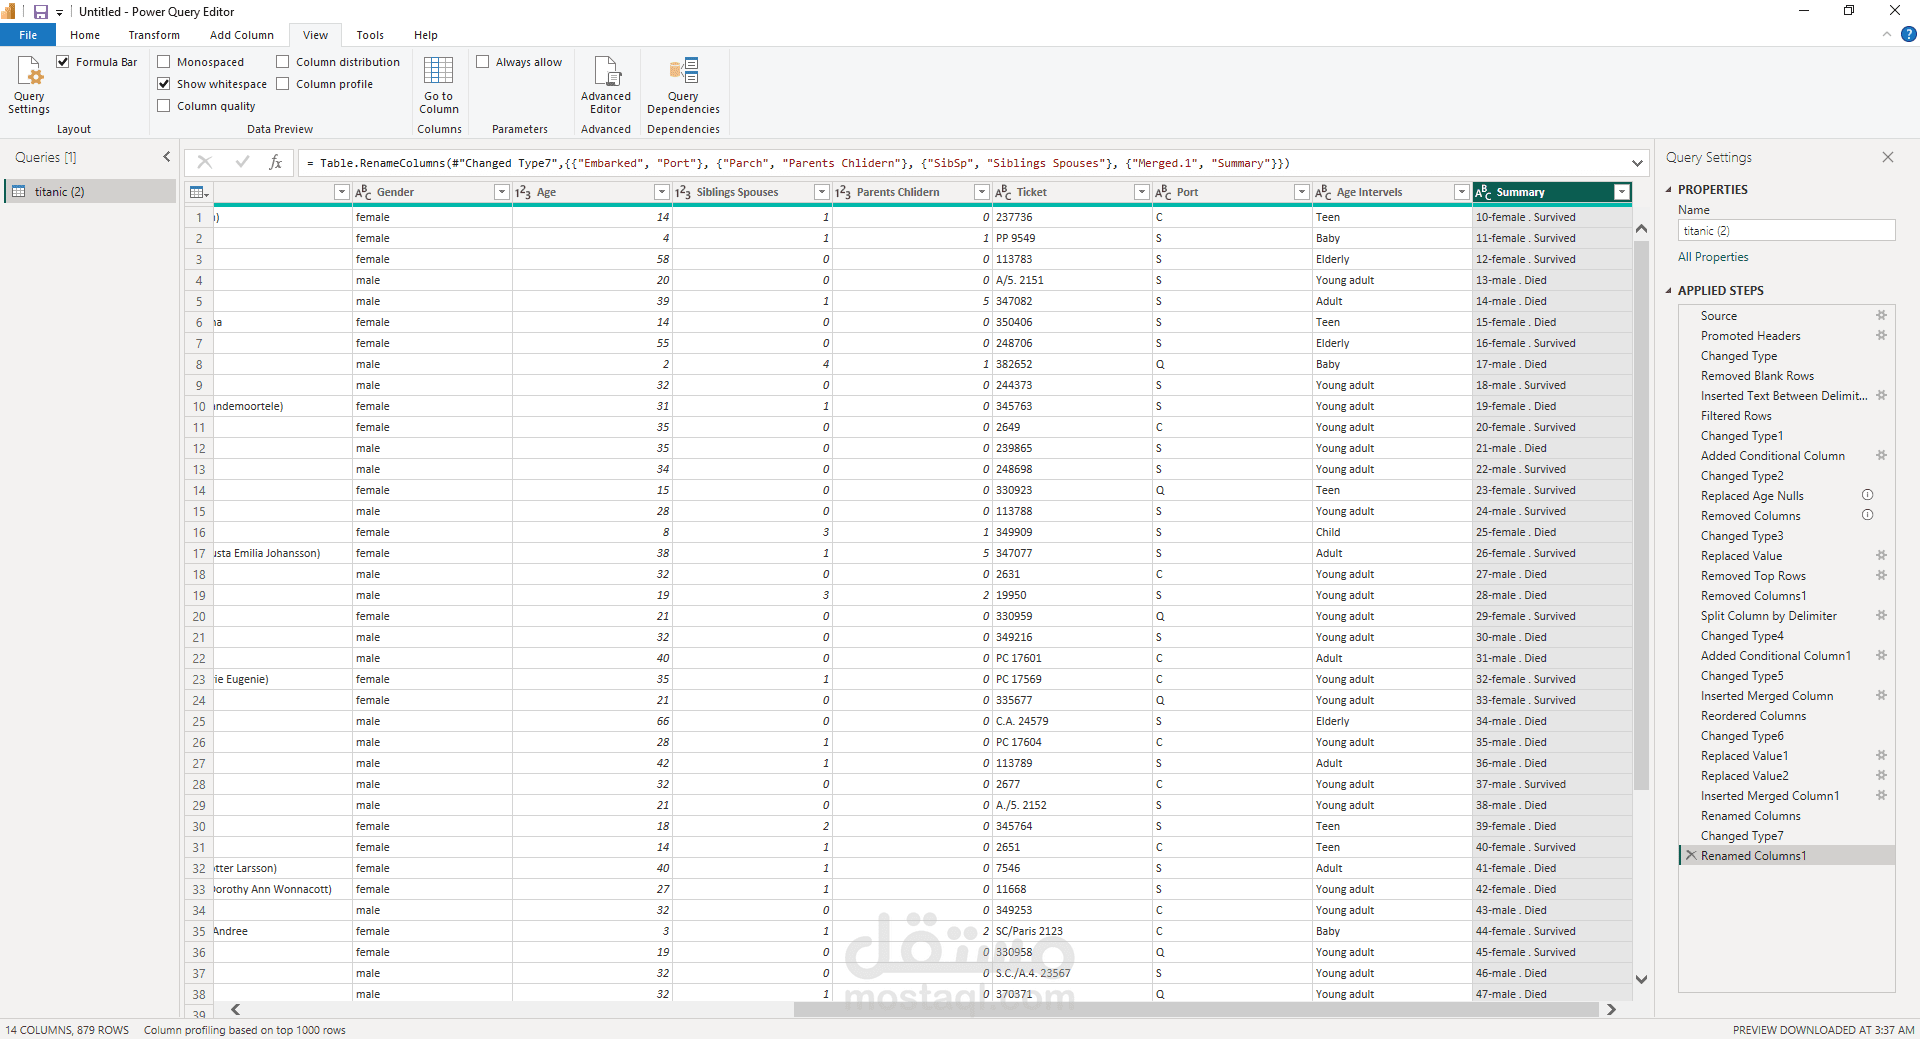Open the Summary column filter dropdown

pyautogui.click(x=1621, y=192)
